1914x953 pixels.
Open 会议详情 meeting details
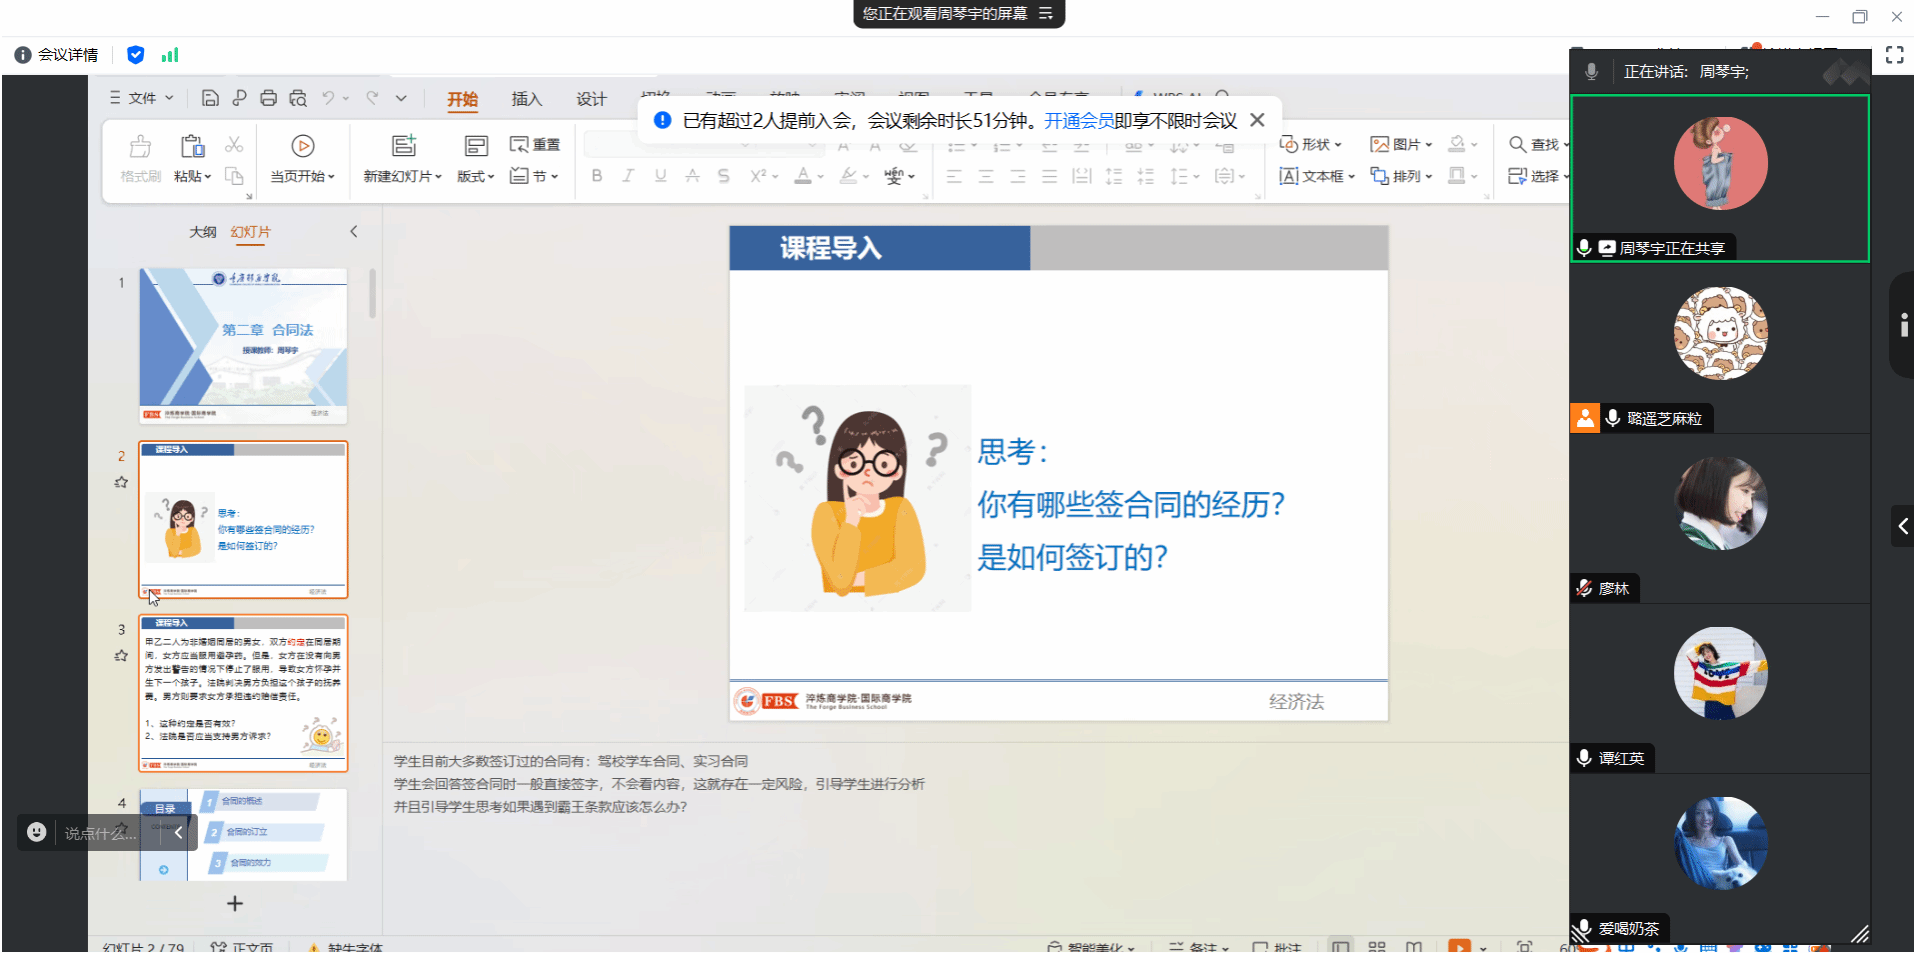(x=58, y=55)
